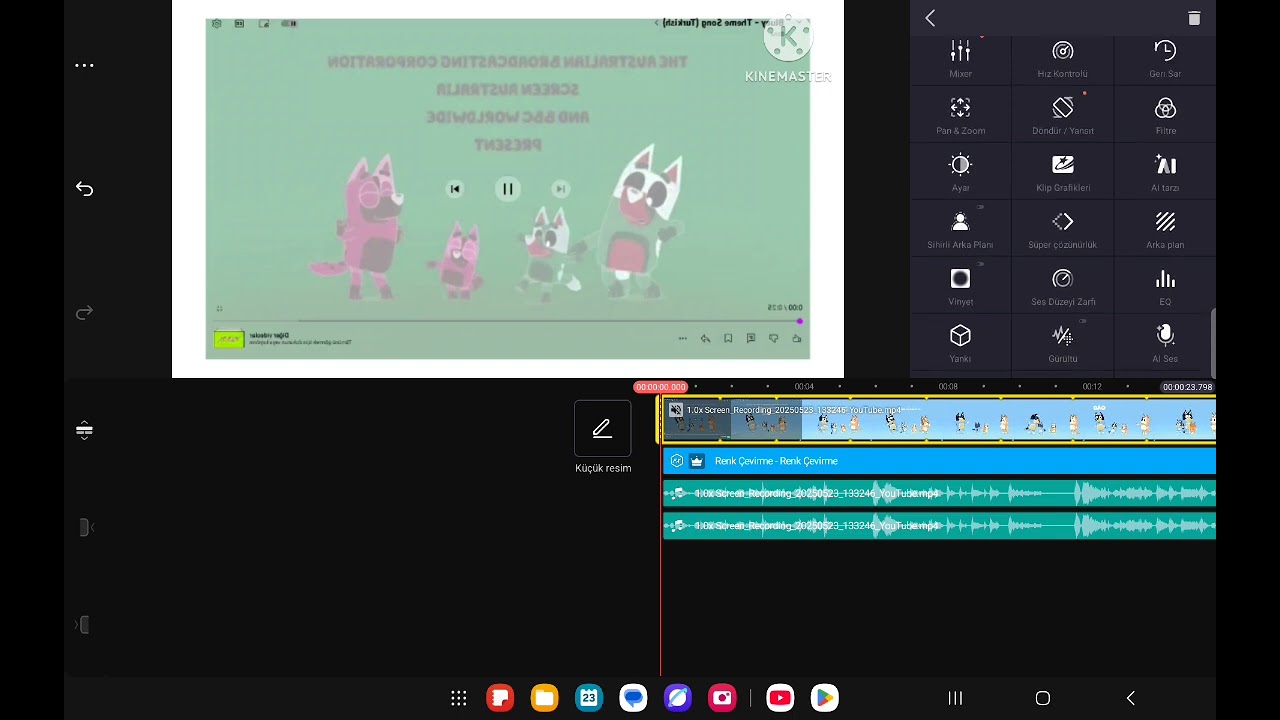Click the tools panel scrollbar

1214,343
